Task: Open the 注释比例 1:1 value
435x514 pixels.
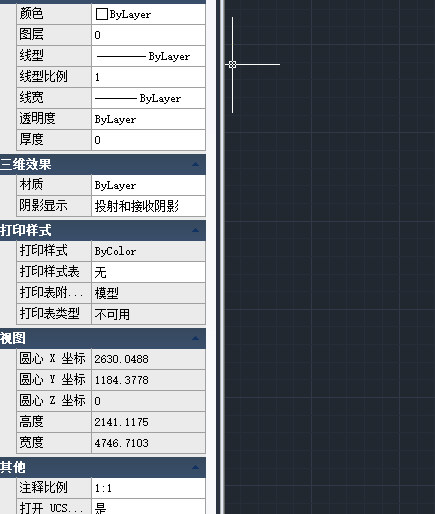Action: [x=148, y=488]
